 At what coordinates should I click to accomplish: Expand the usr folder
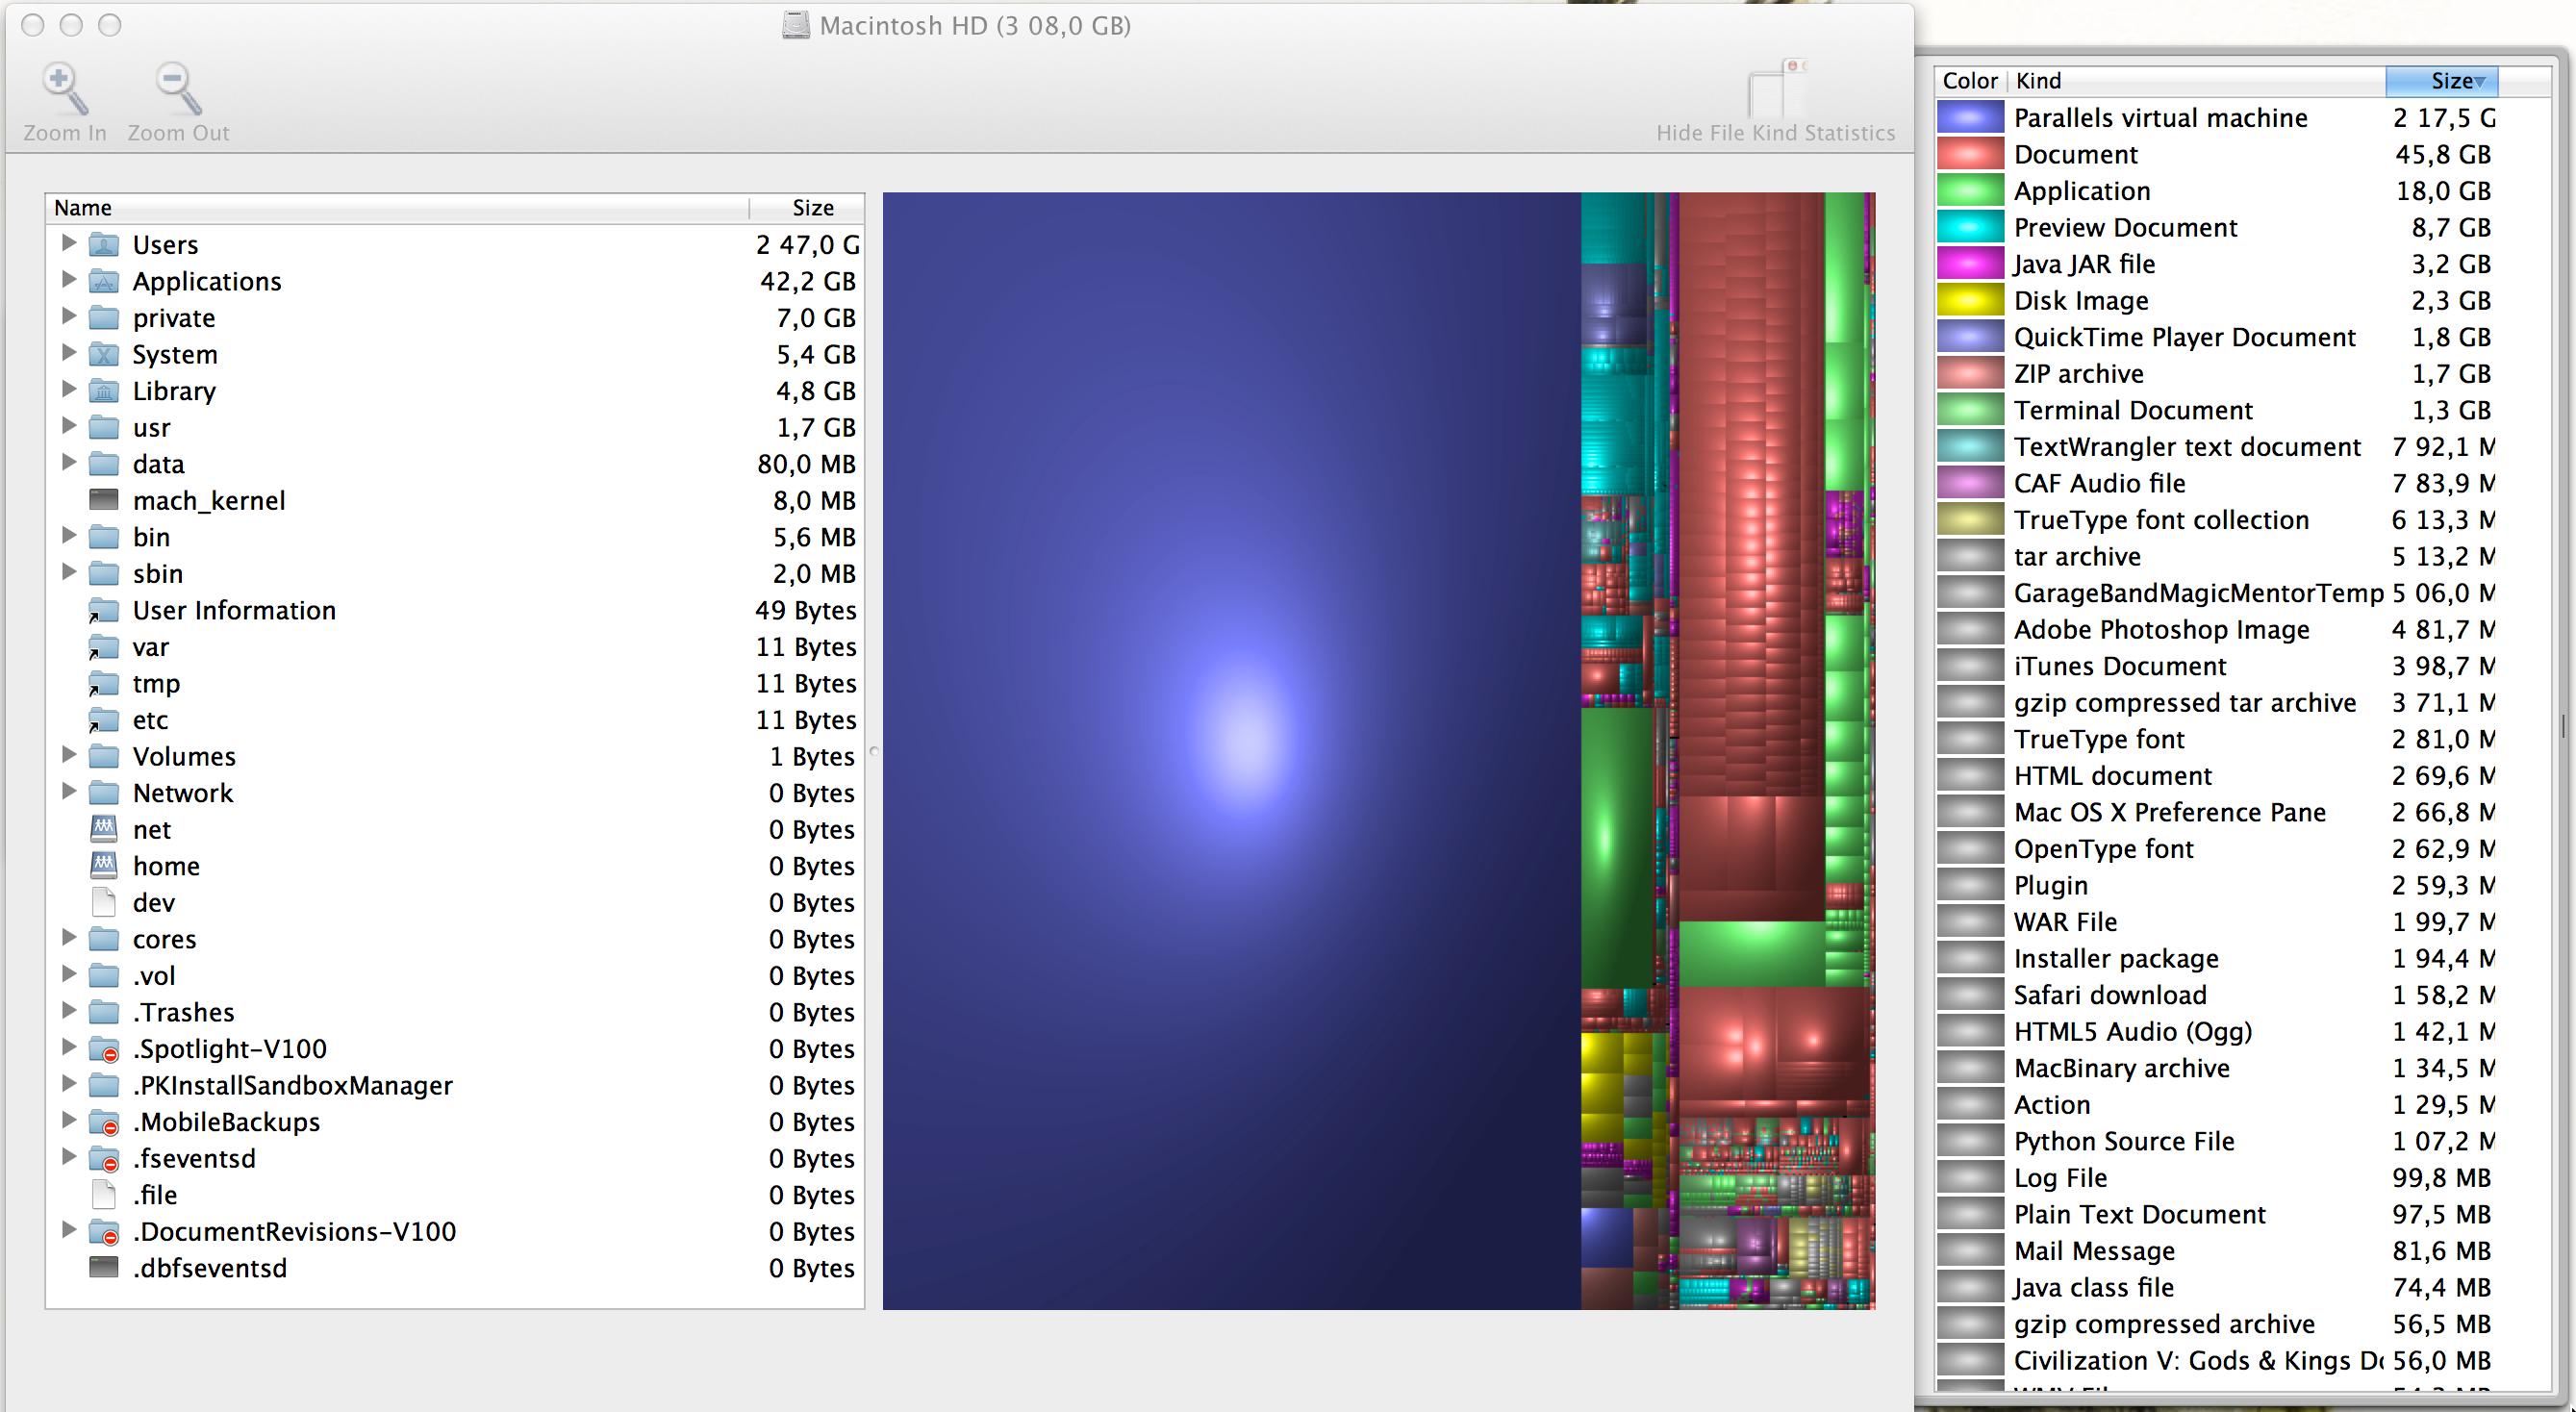tap(68, 426)
